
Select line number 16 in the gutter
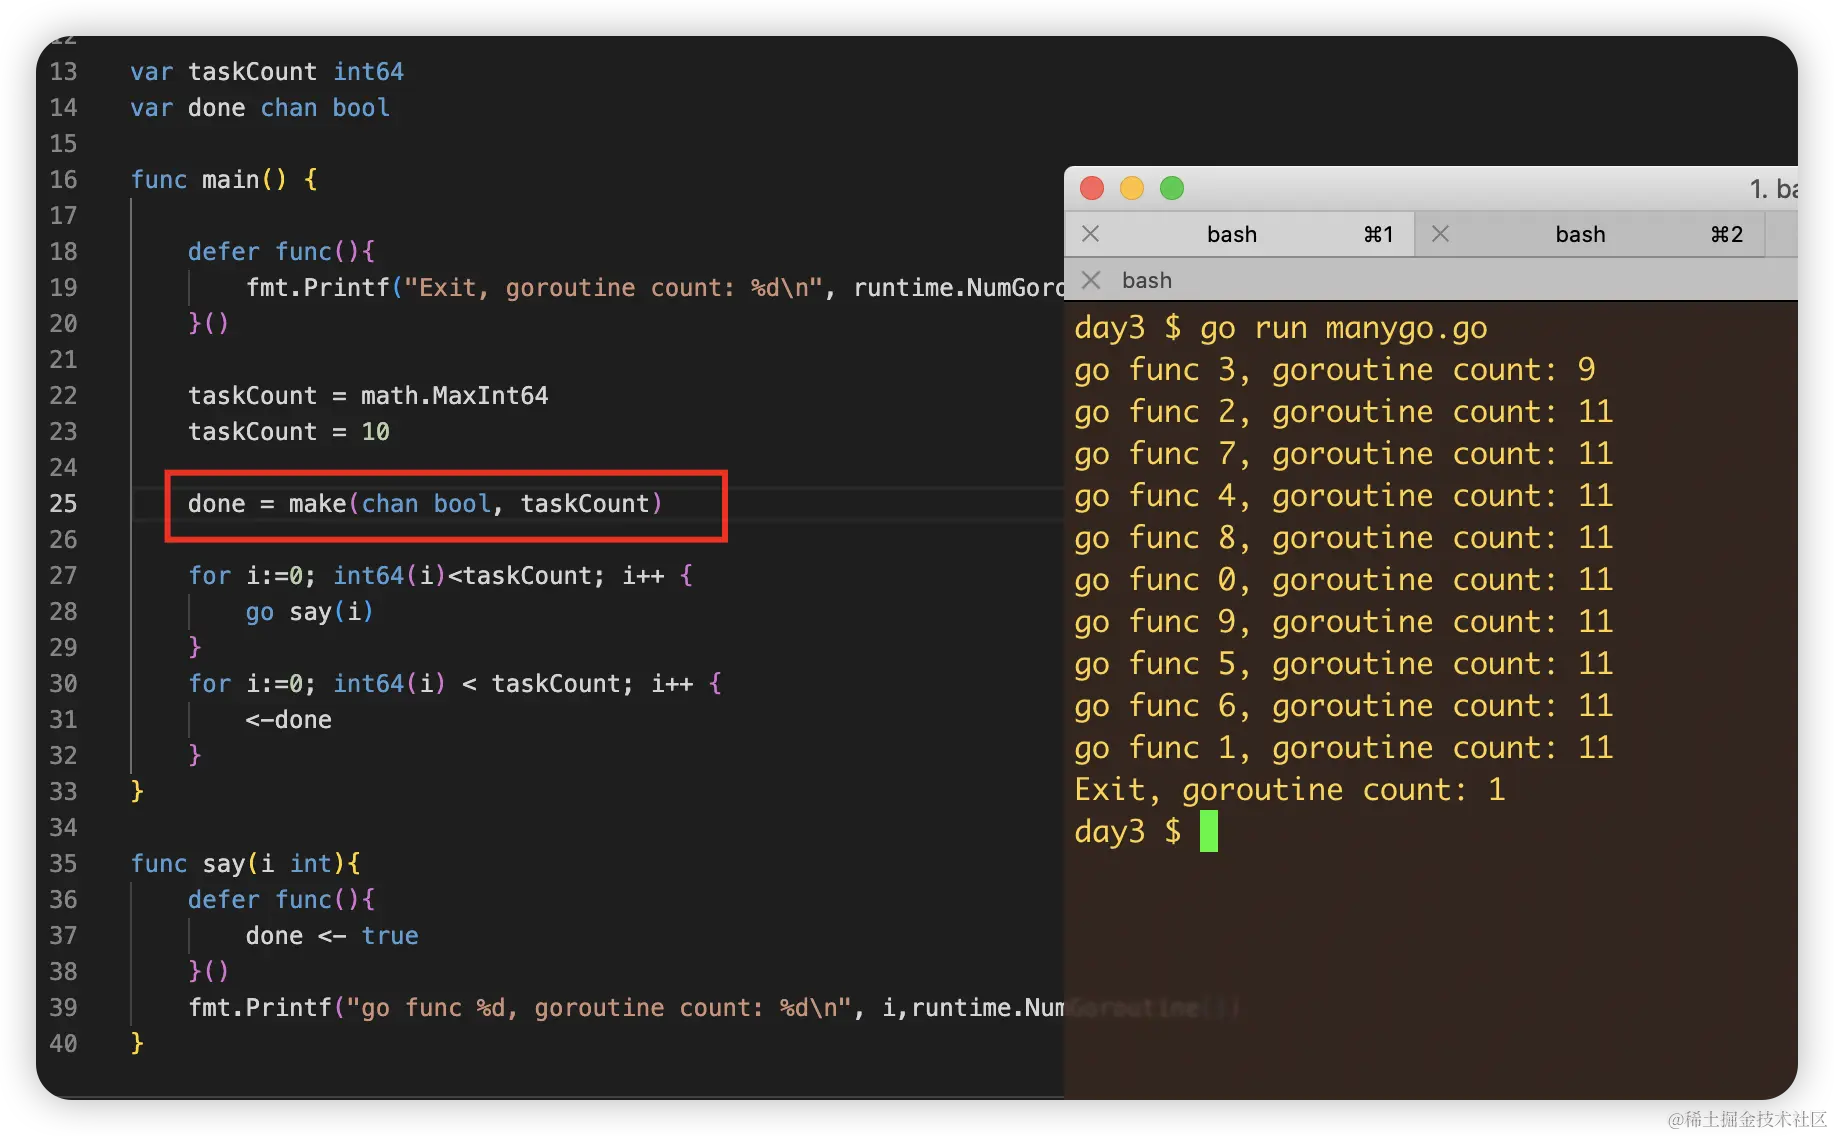pyautogui.click(x=63, y=179)
